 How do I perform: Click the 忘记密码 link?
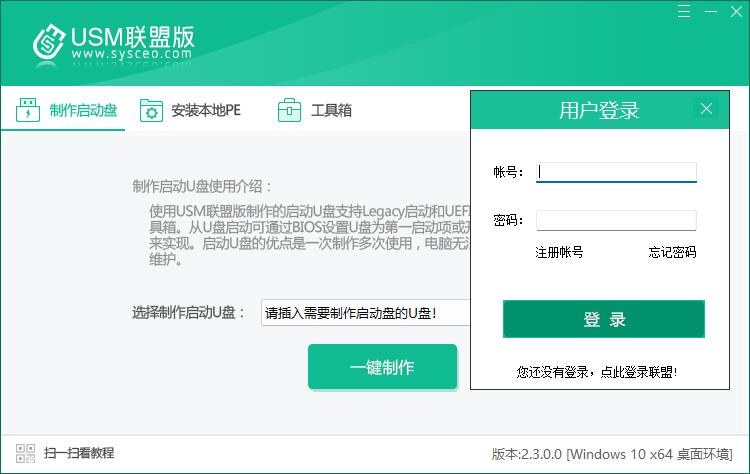(x=672, y=252)
